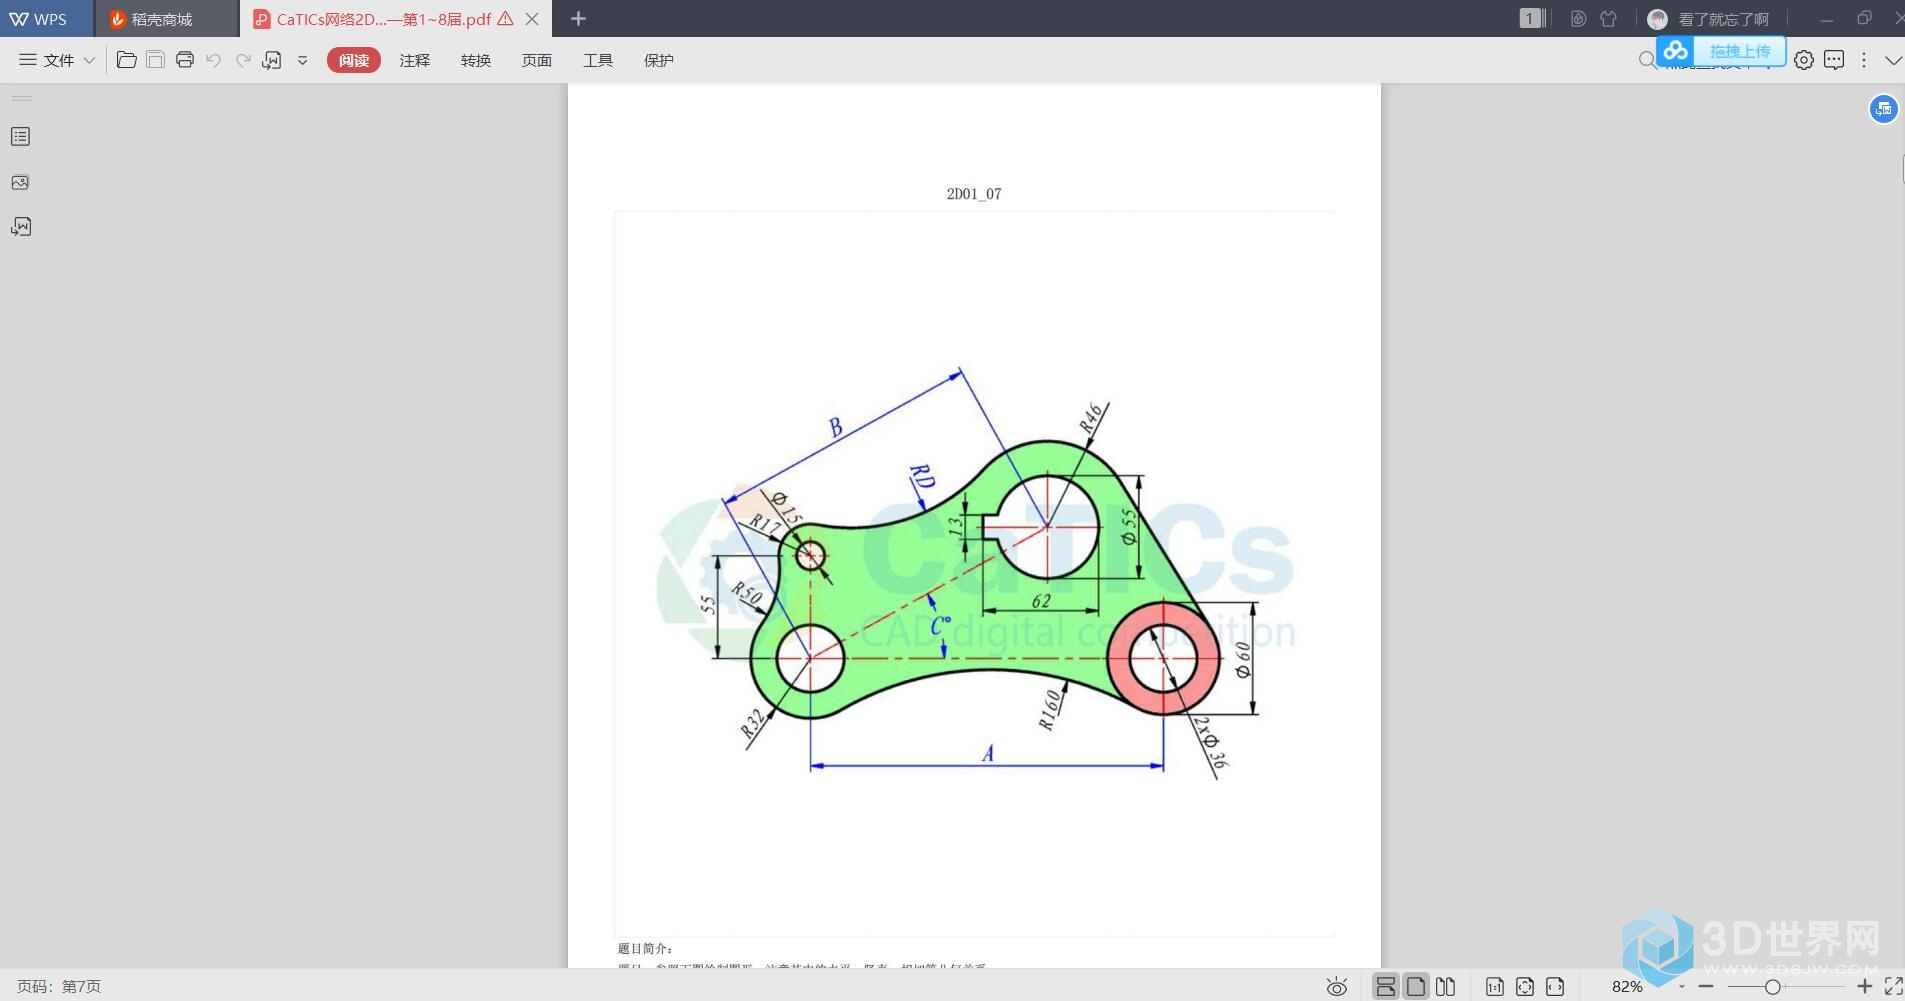Click the 拖拽上传 cloud upload button
The width and height of the screenshot is (1905, 1001).
tap(1721, 50)
